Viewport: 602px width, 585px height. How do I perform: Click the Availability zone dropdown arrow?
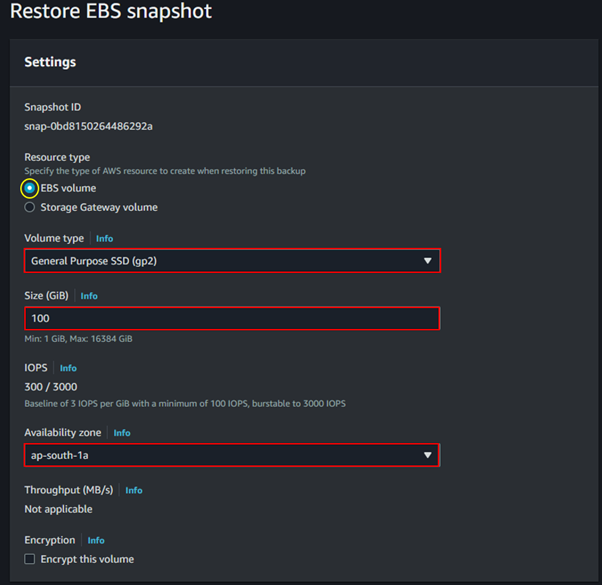(x=427, y=455)
